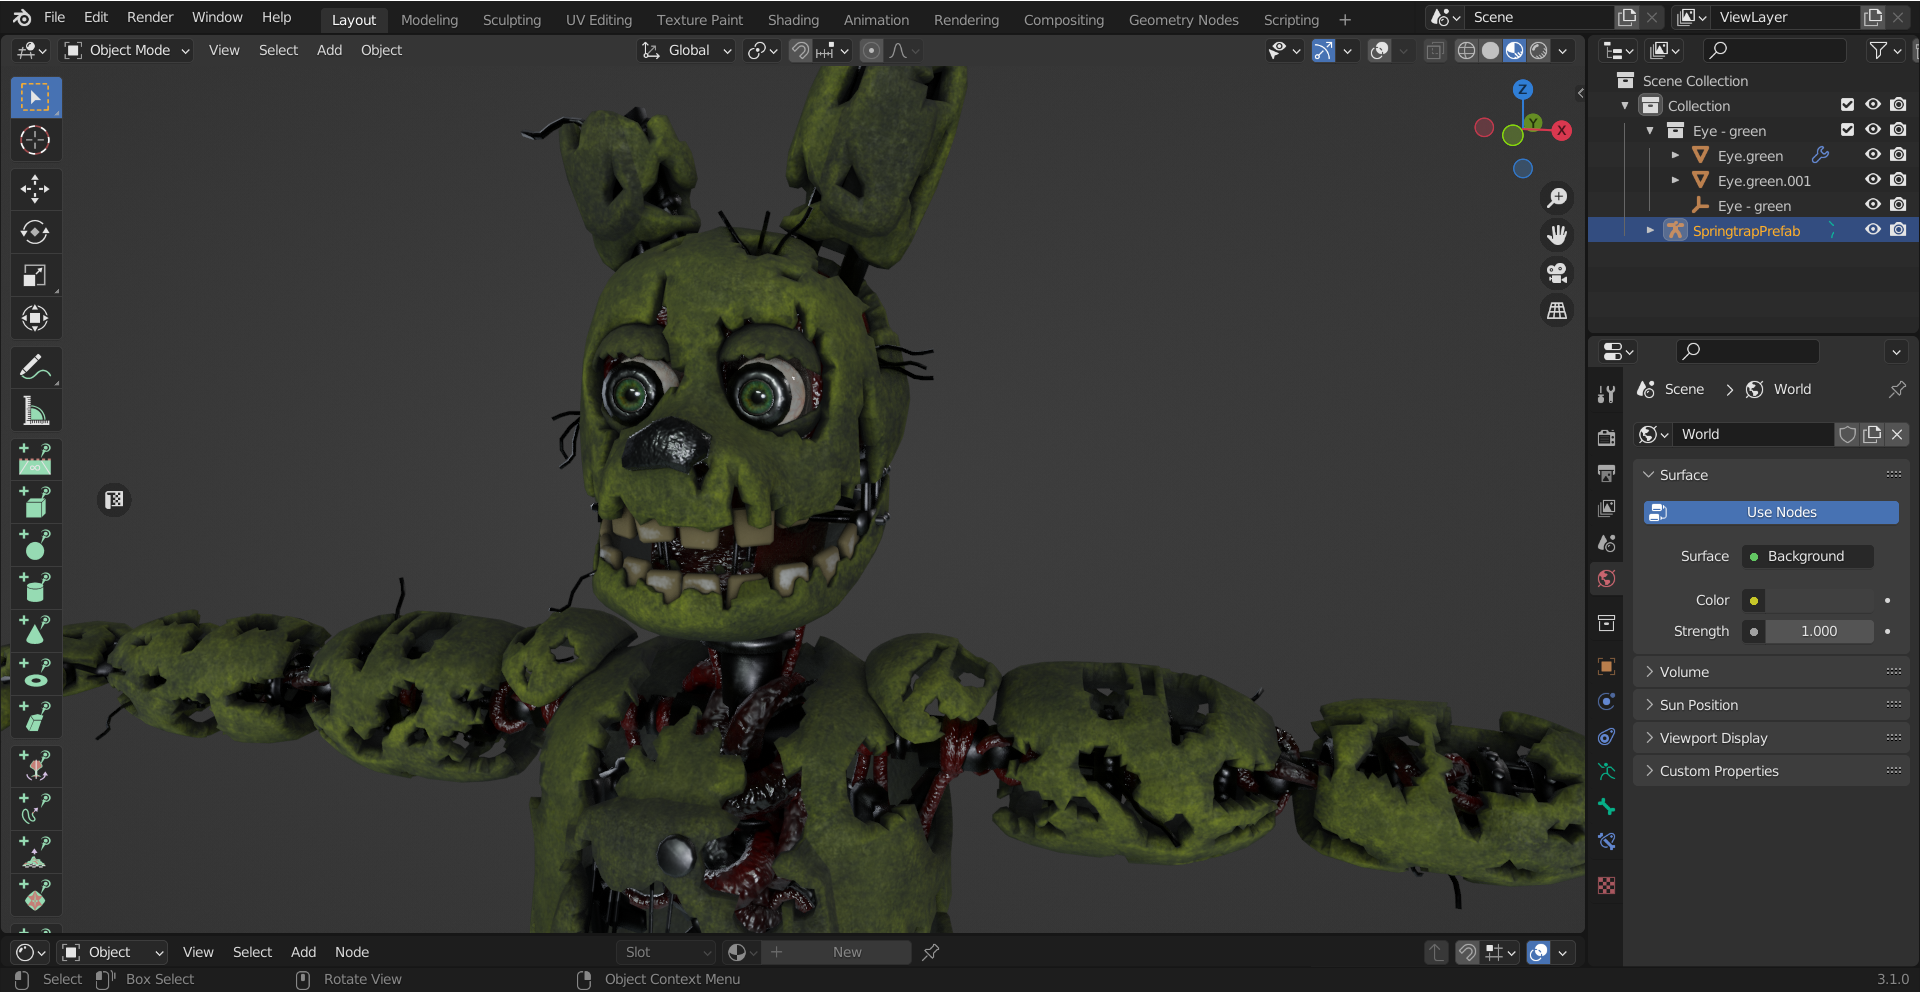Open the Render properties tab

(1607, 437)
